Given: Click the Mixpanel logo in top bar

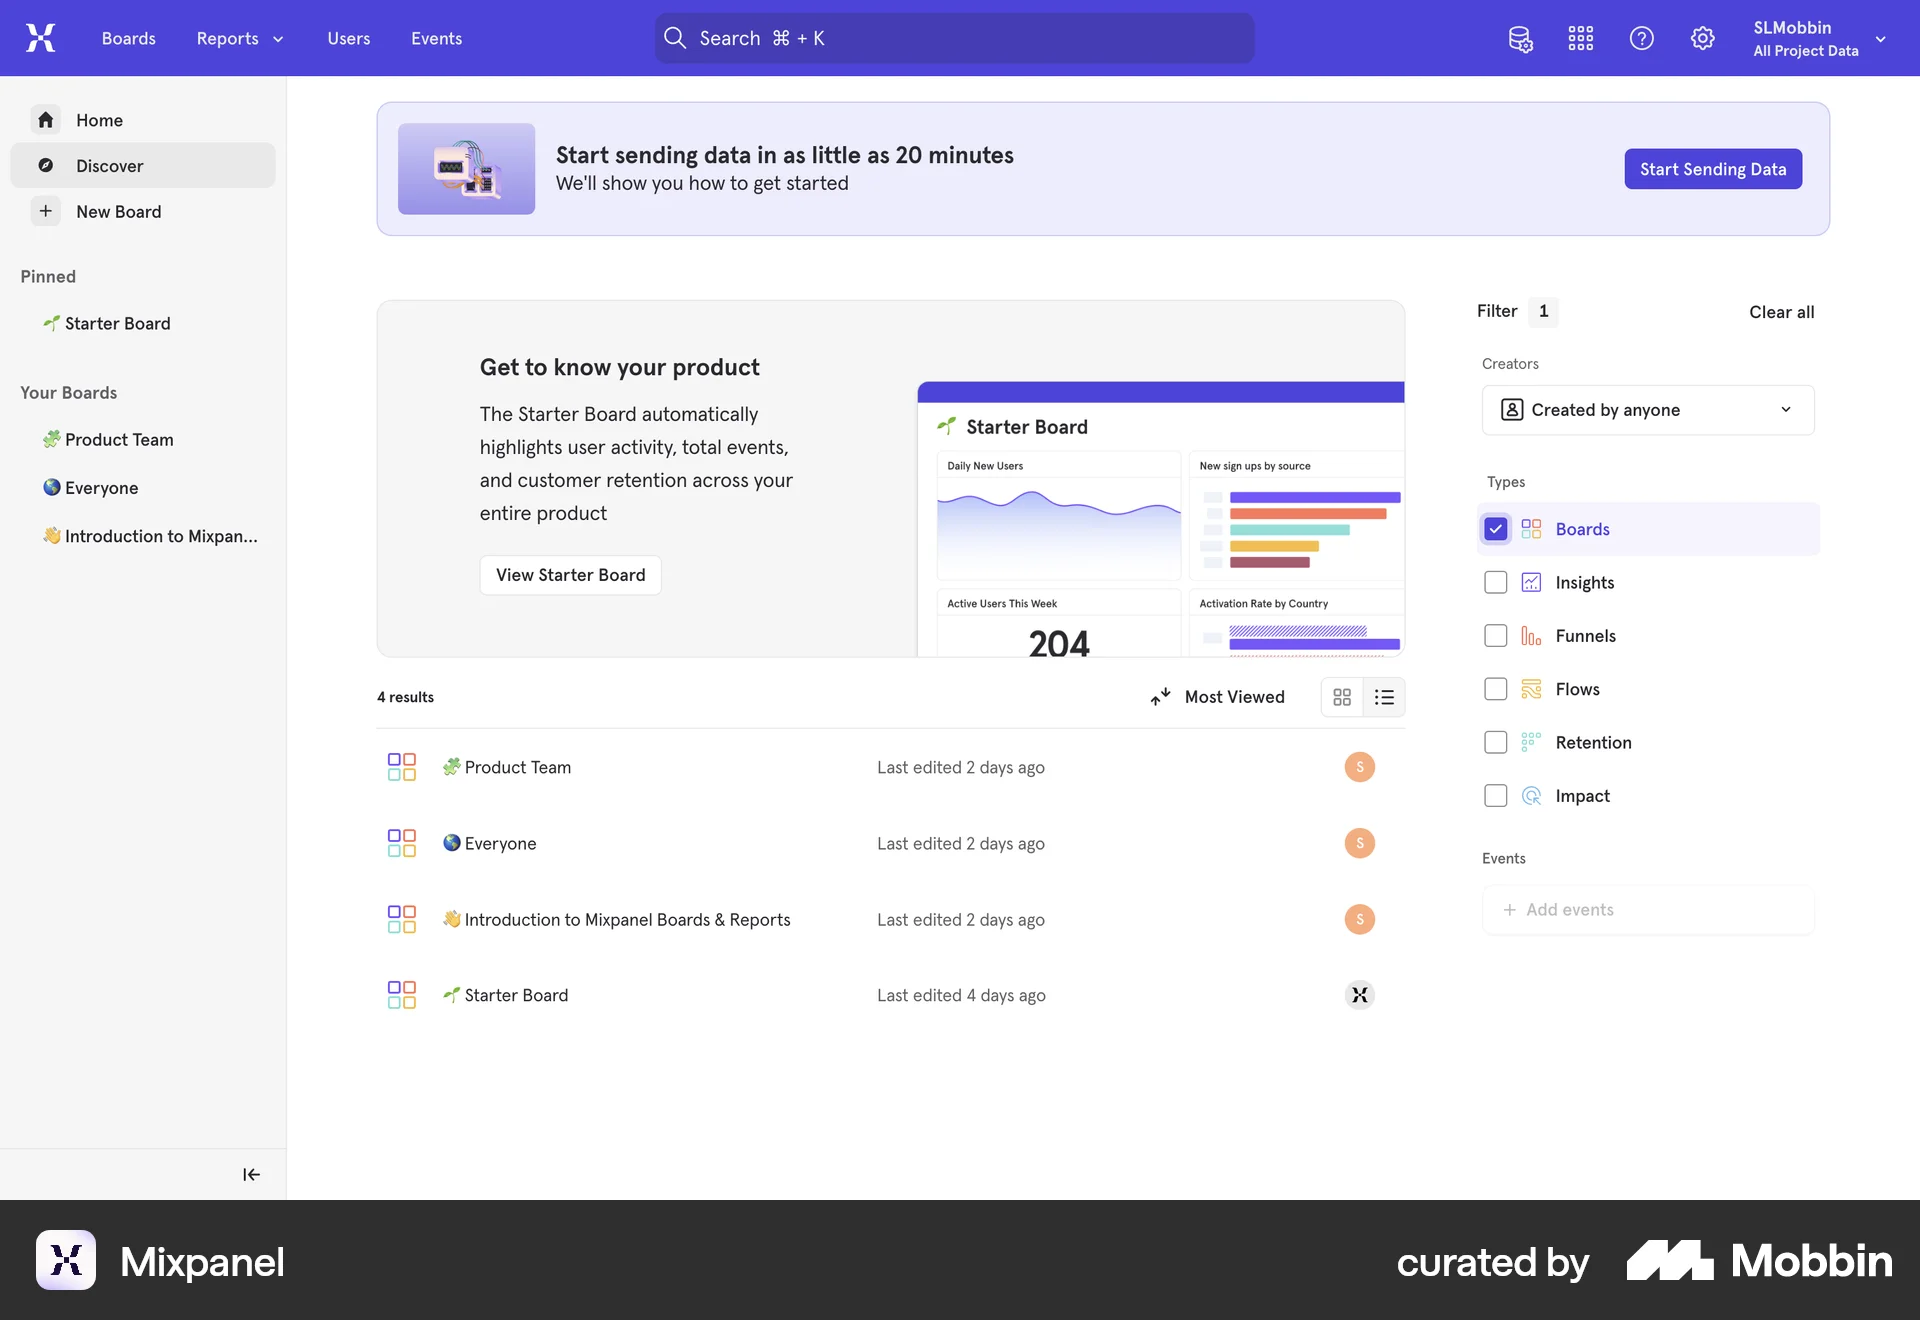Looking at the screenshot, I should [x=40, y=38].
